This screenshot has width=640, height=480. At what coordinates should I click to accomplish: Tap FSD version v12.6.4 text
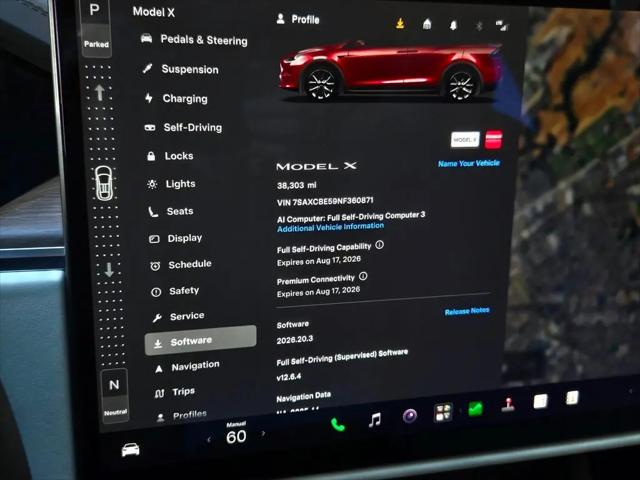click(x=289, y=377)
